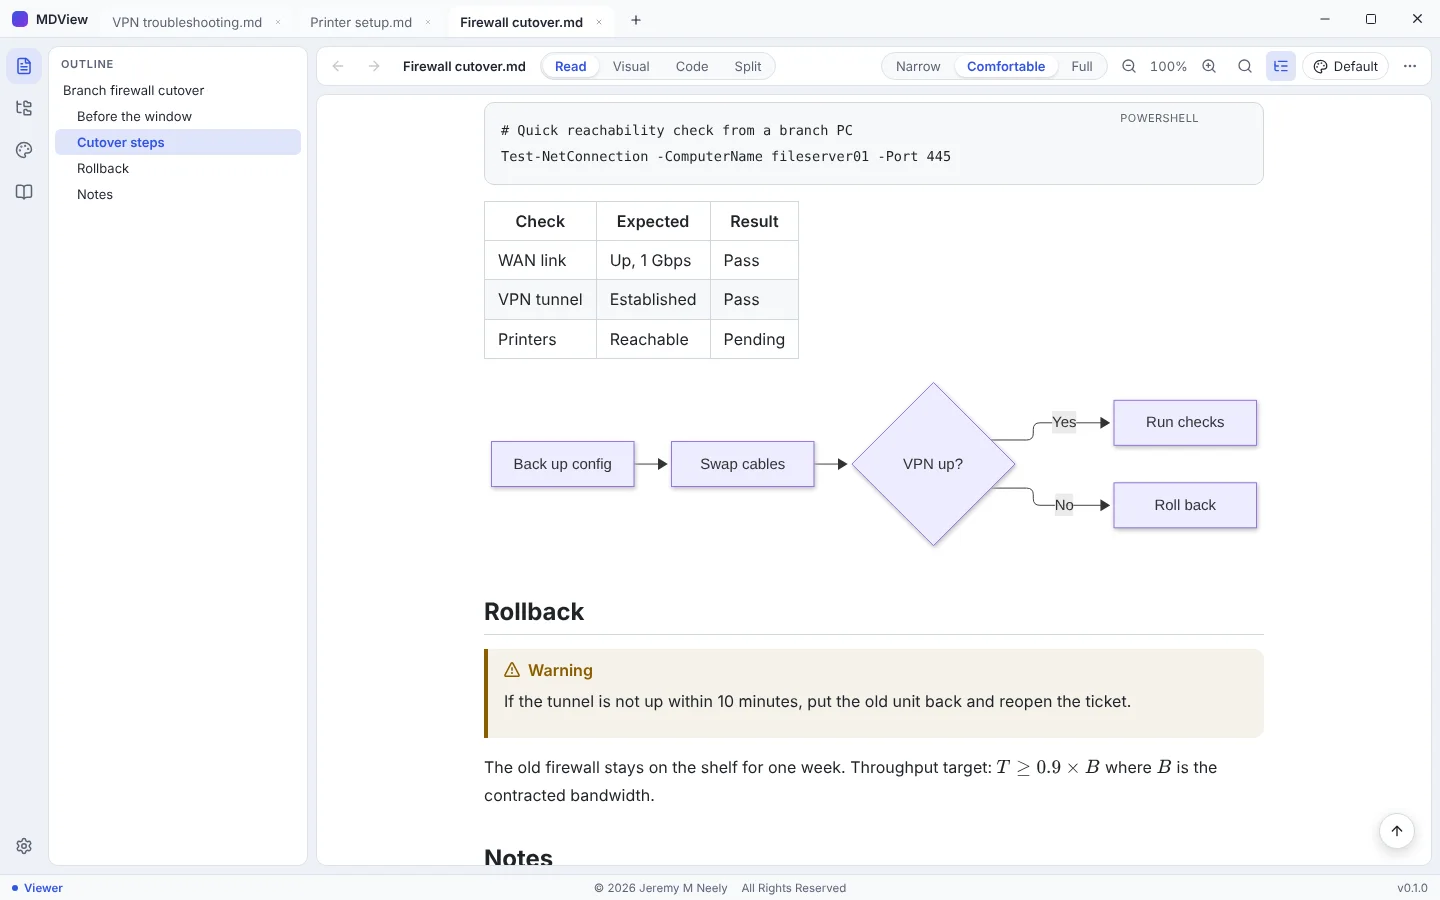Switch to the Printer setup.md tab
Screen dimensions: 1440x900
361,22
